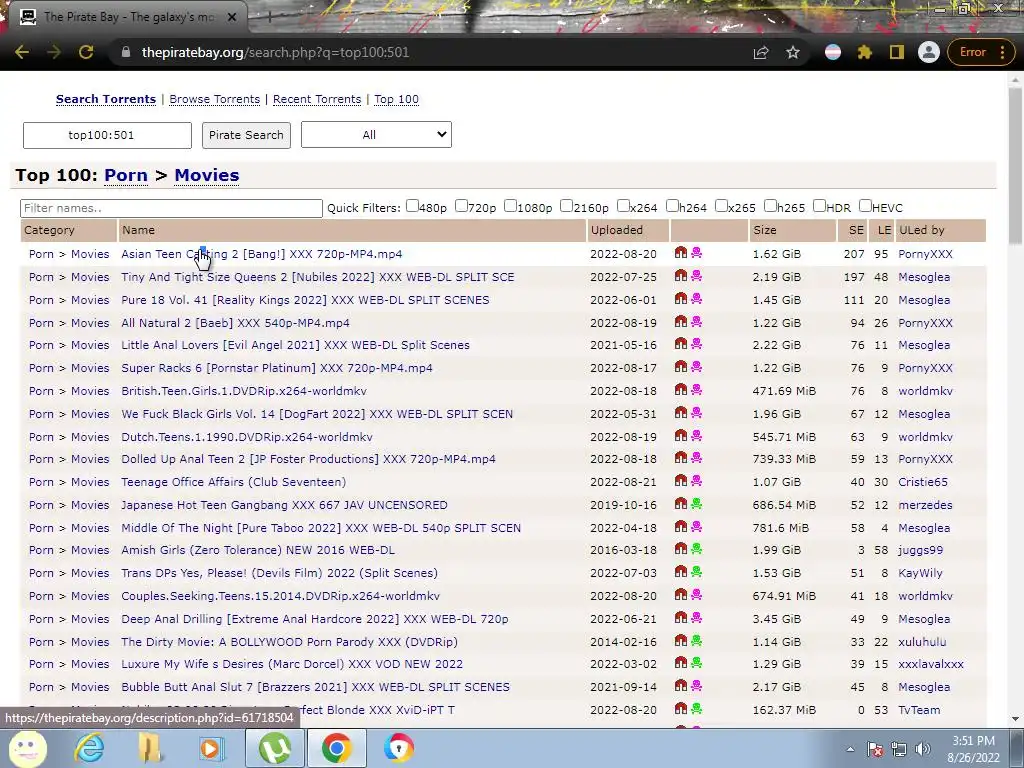
Task: Click the scrollbar down arrow
Action: pyautogui.click(x=1016, y=719)
